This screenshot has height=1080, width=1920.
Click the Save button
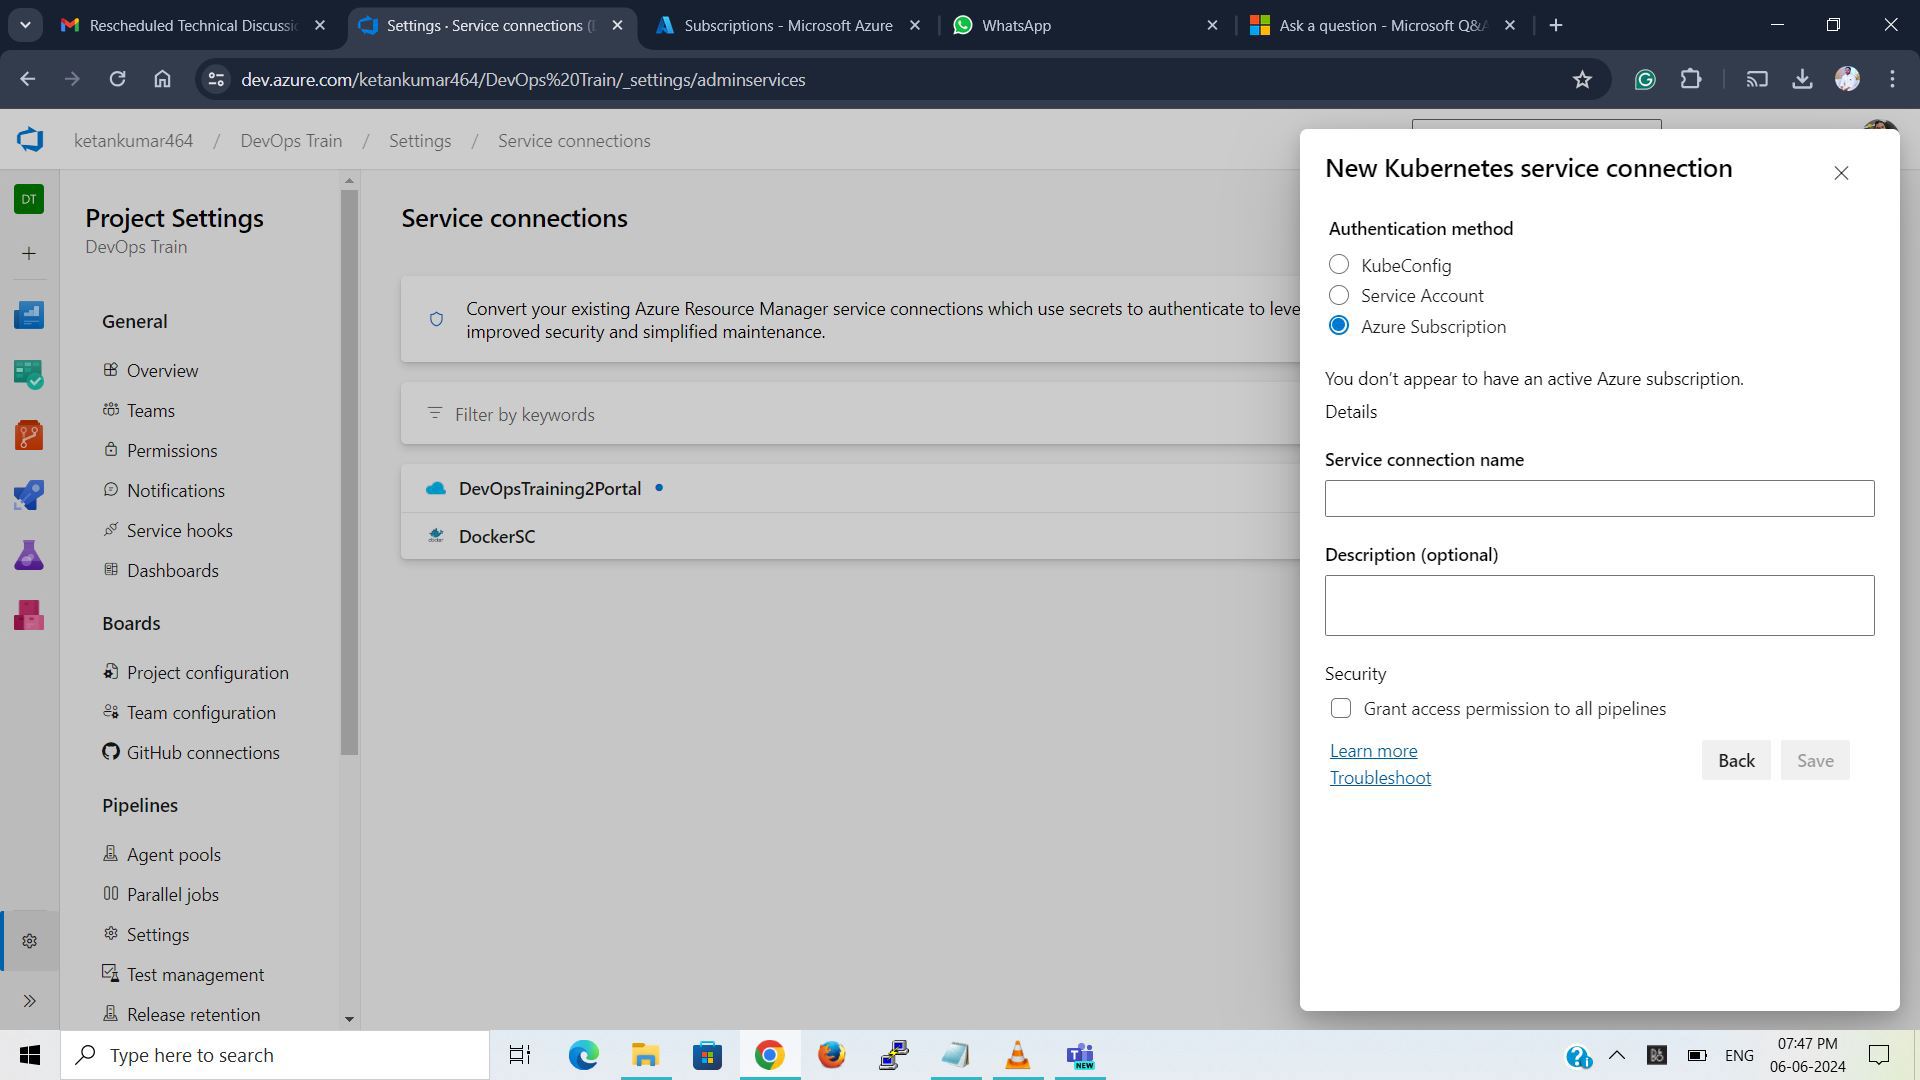click(1815, 761)
